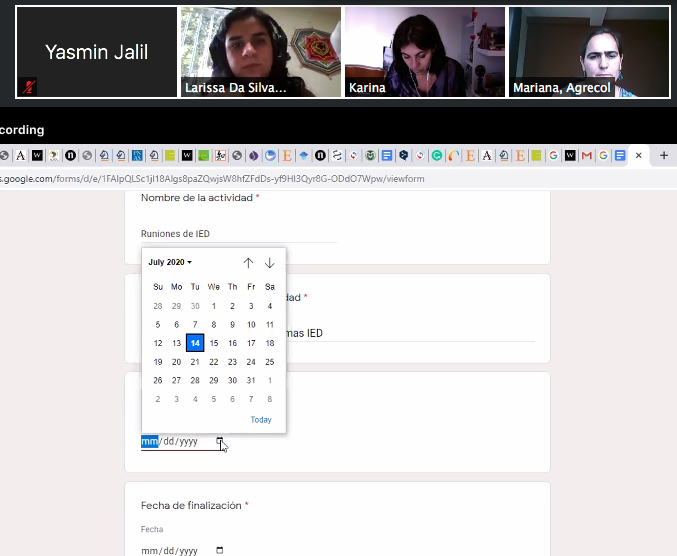Select day 9 in the calendar grid
This screenshot has height=556, width=677.
coord(232,324)
